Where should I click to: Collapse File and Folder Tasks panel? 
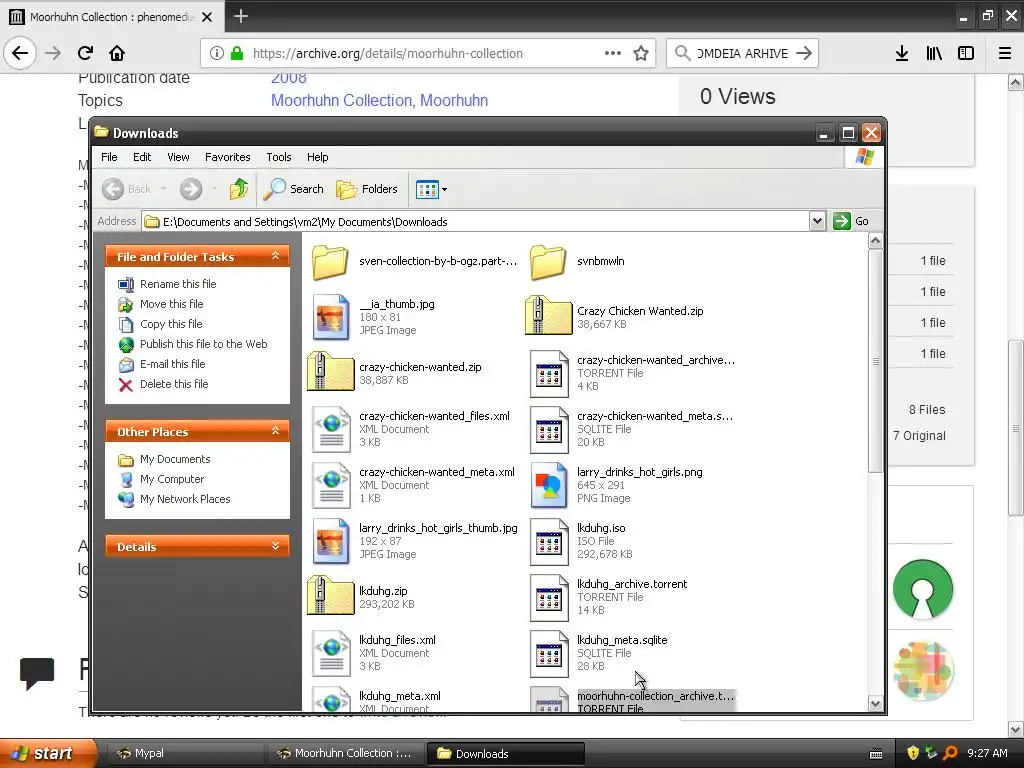pyautogui.click(x=276, y=256)
